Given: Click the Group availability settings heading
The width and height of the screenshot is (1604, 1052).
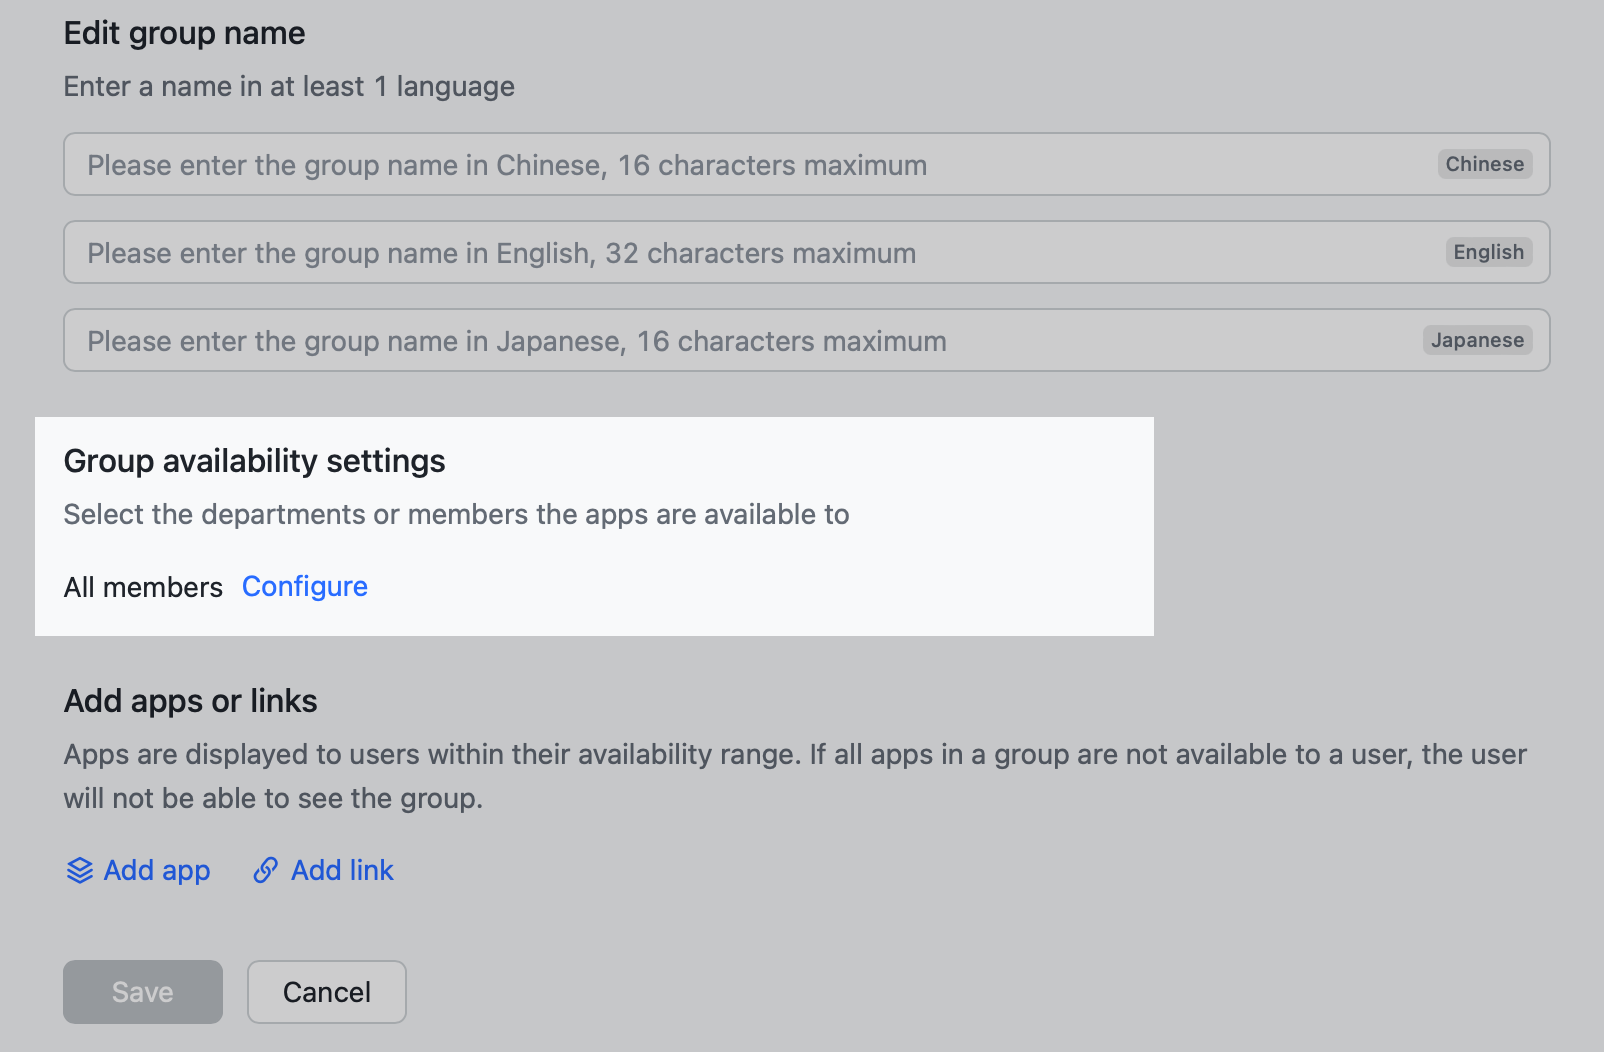Looking at the screenshot, I should pyautogui.click(x=254, y=461).
